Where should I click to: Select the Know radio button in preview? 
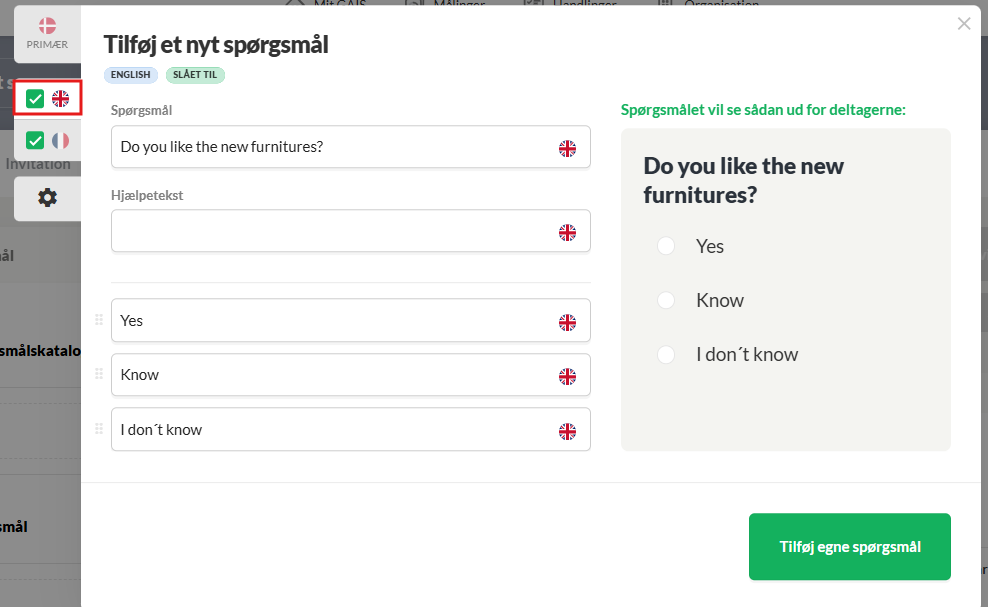(x=666, y=300)
